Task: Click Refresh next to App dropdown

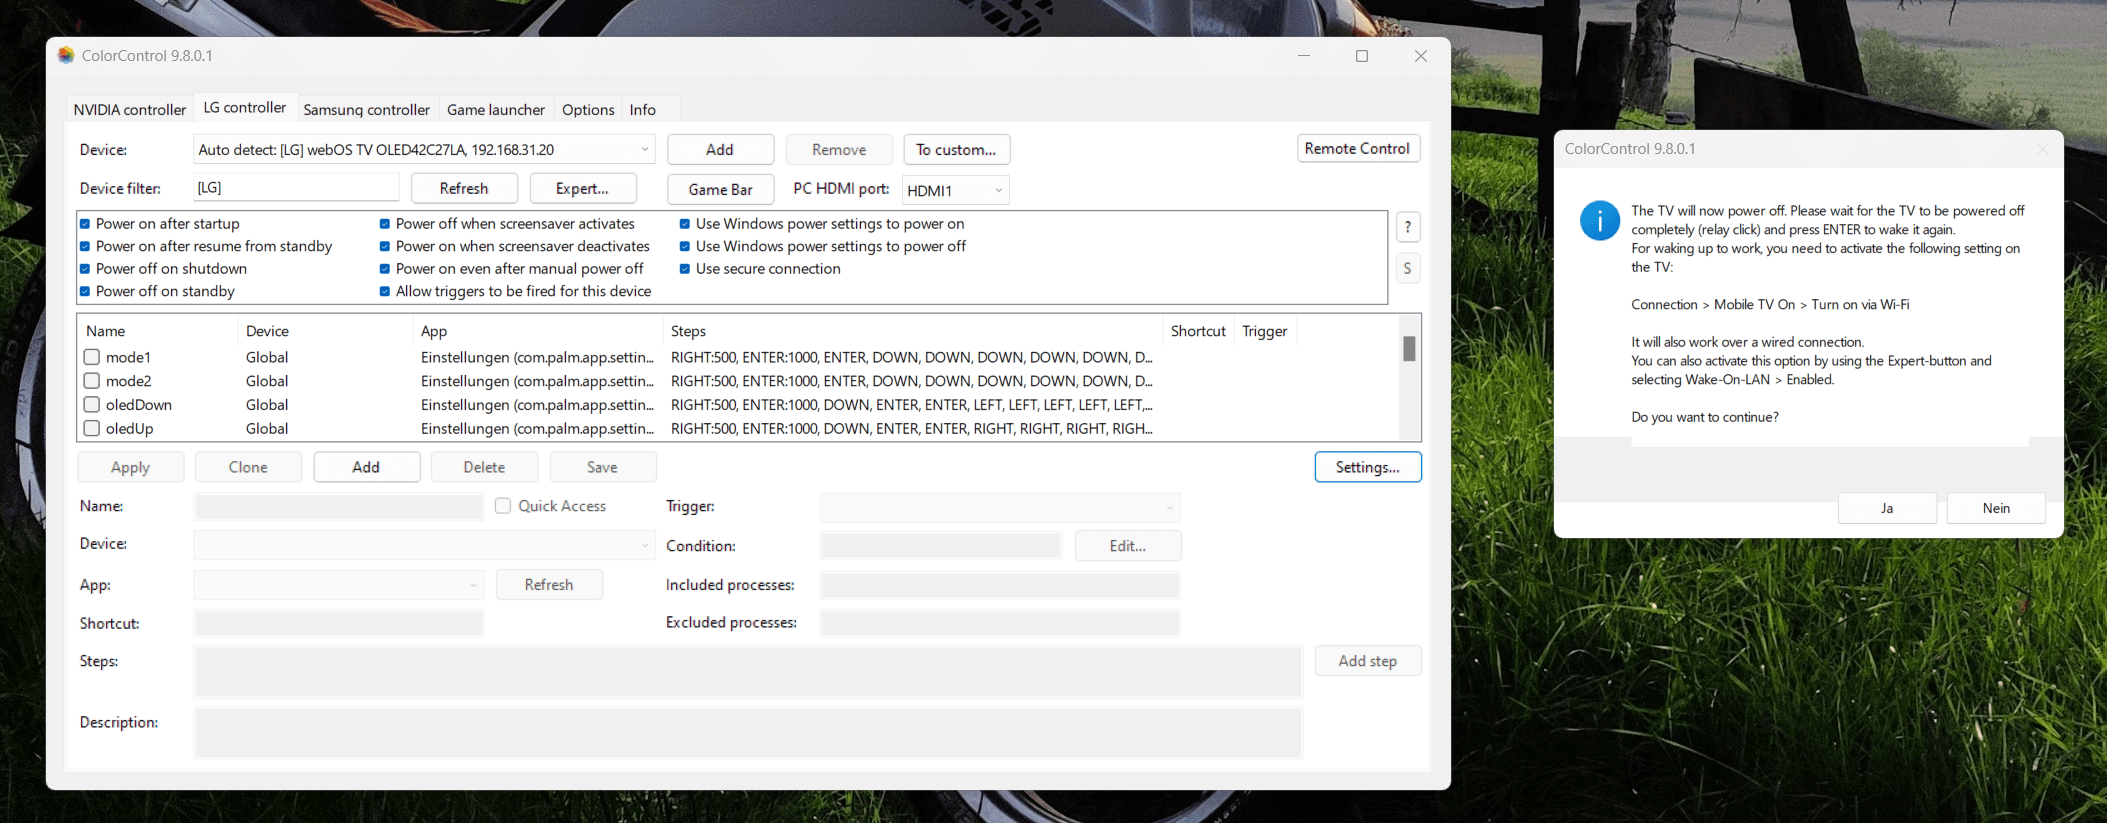Action: pyautogui.click(x=549, y=585)
